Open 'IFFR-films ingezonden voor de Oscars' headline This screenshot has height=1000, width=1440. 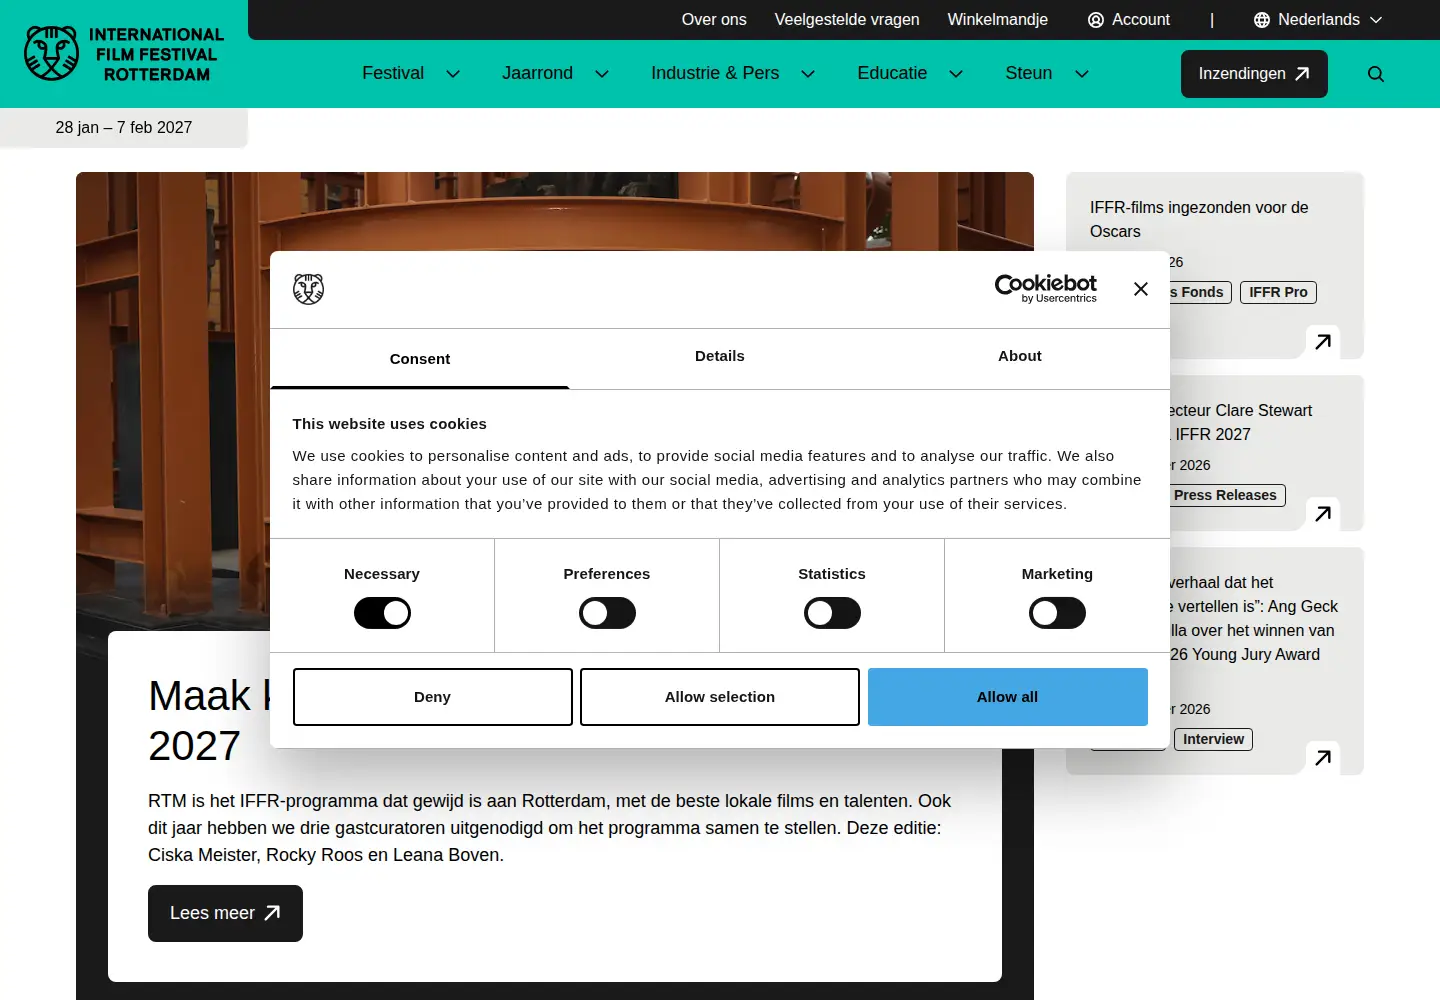[1199, 220]
